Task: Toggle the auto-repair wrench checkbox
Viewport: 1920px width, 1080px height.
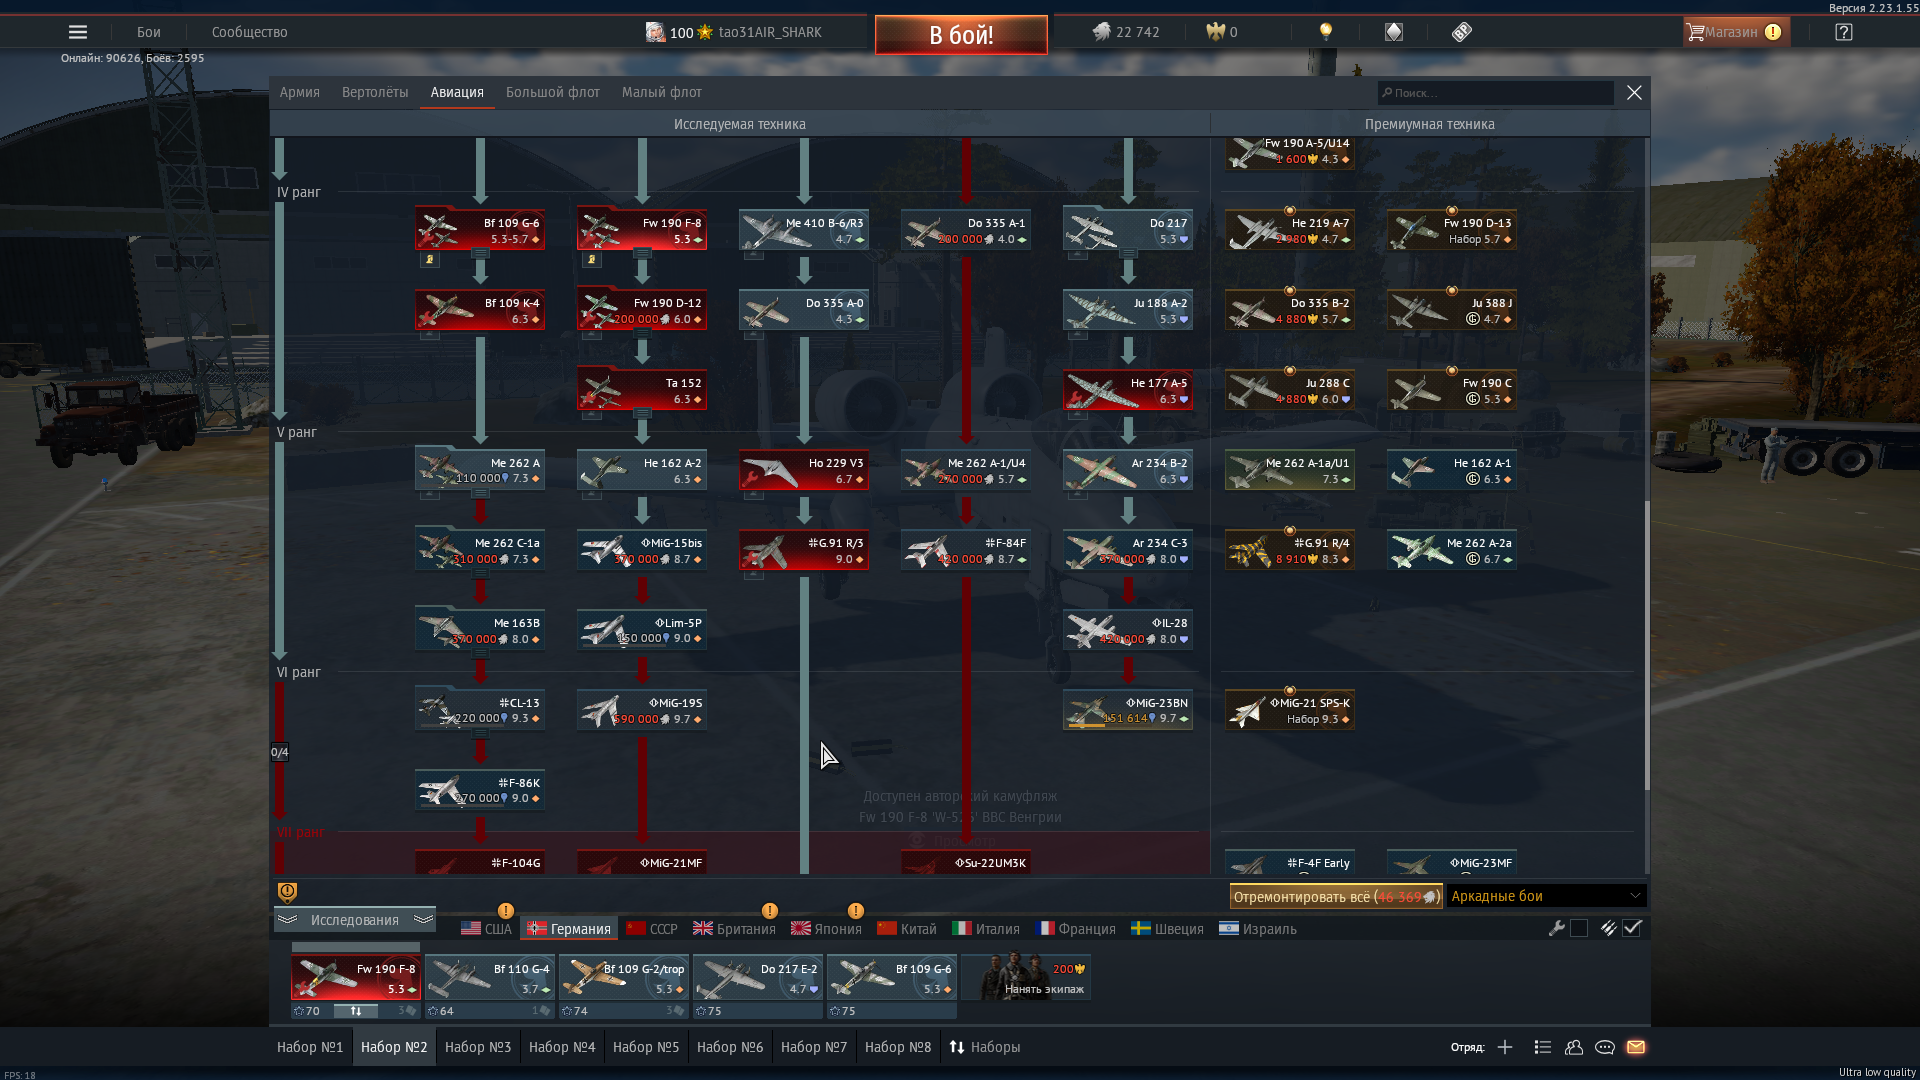Action: point(1579,928)
